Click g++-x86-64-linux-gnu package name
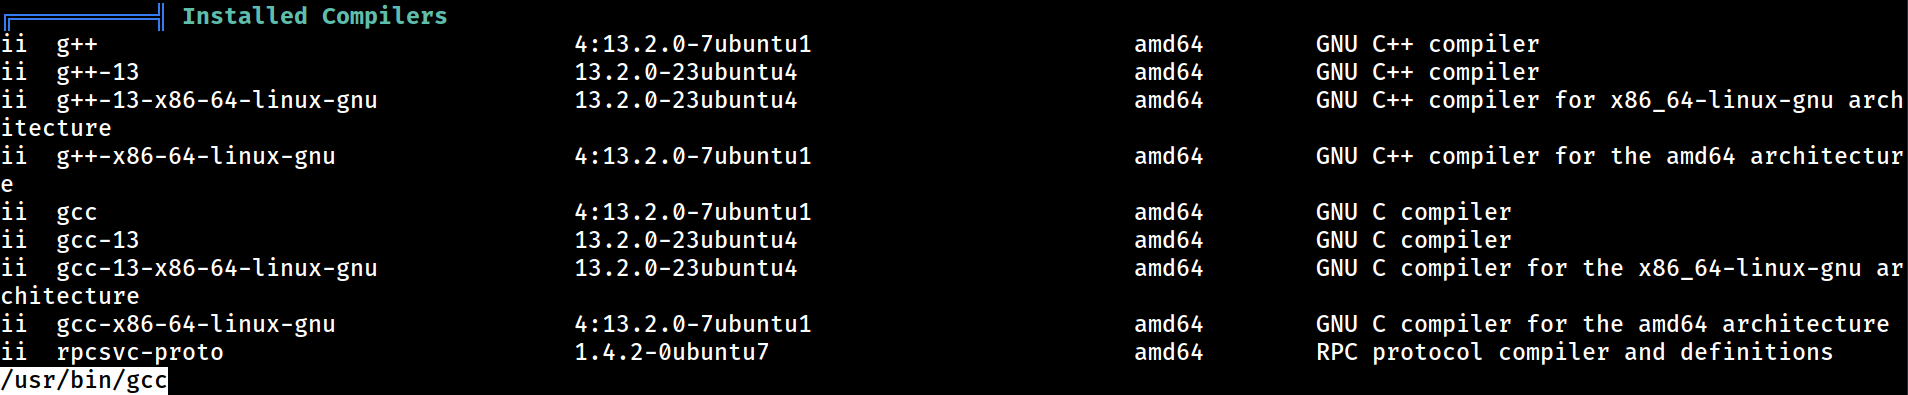 pyautogui.click(x=196, y=157)
